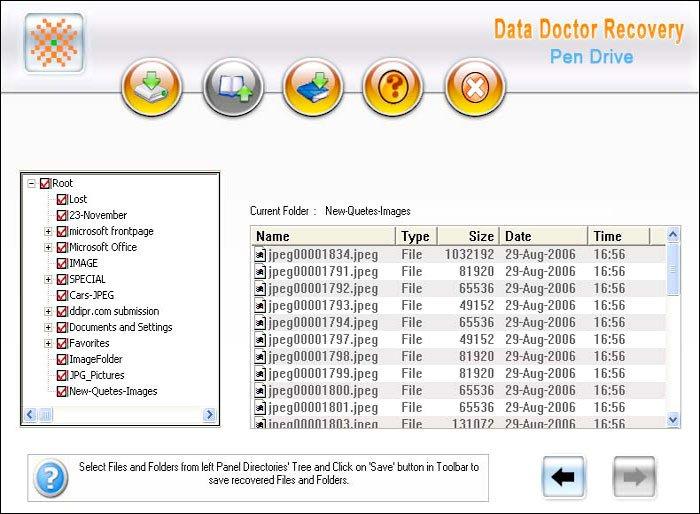Toggle the microsoft frontpage checkbox
This screenshot has height=514, width=700.
point(62,232)
